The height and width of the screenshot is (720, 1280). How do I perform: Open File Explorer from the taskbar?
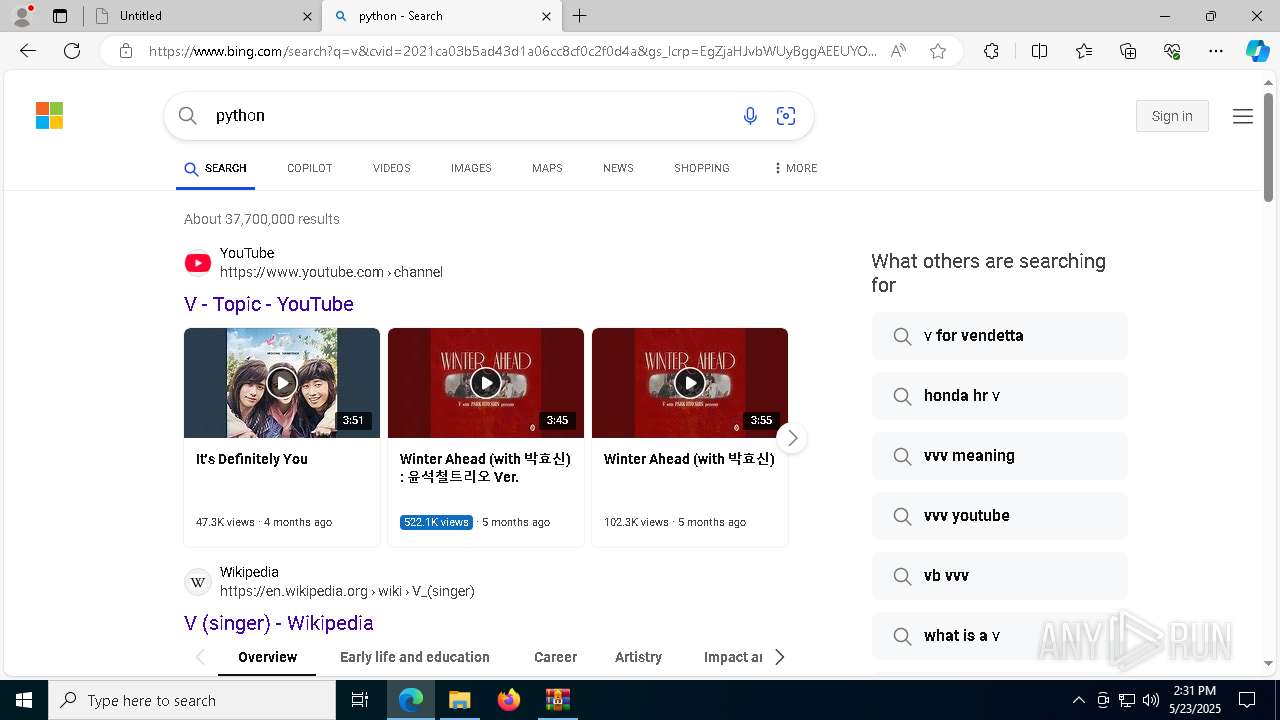(x=459, y=700)
